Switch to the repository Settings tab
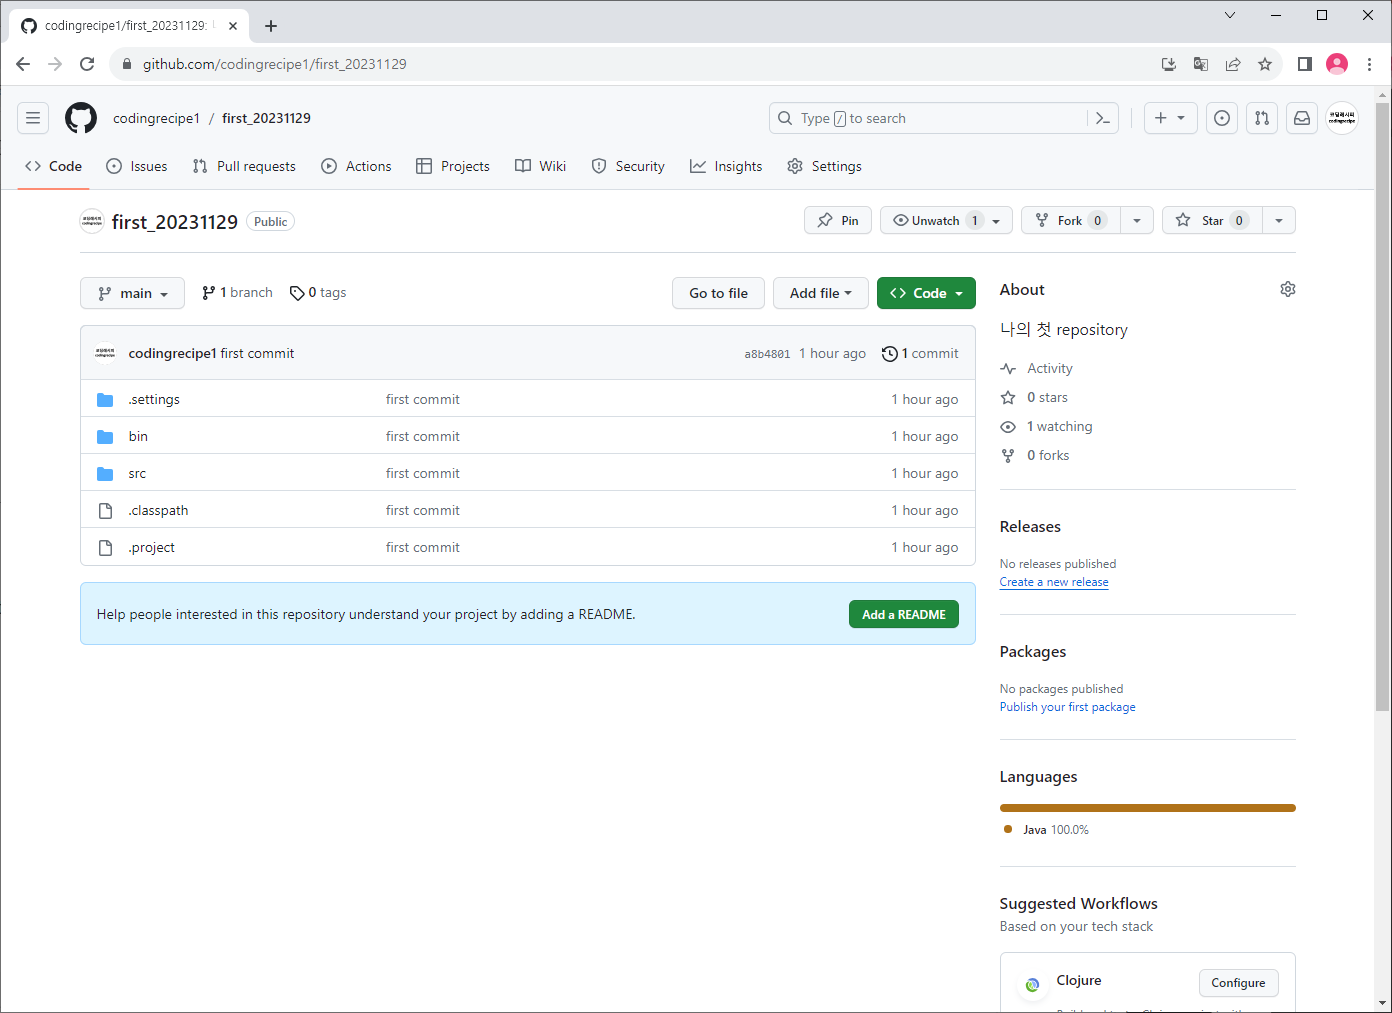The width and height of the screenshot is (1392, 1013). pos(824,166)
